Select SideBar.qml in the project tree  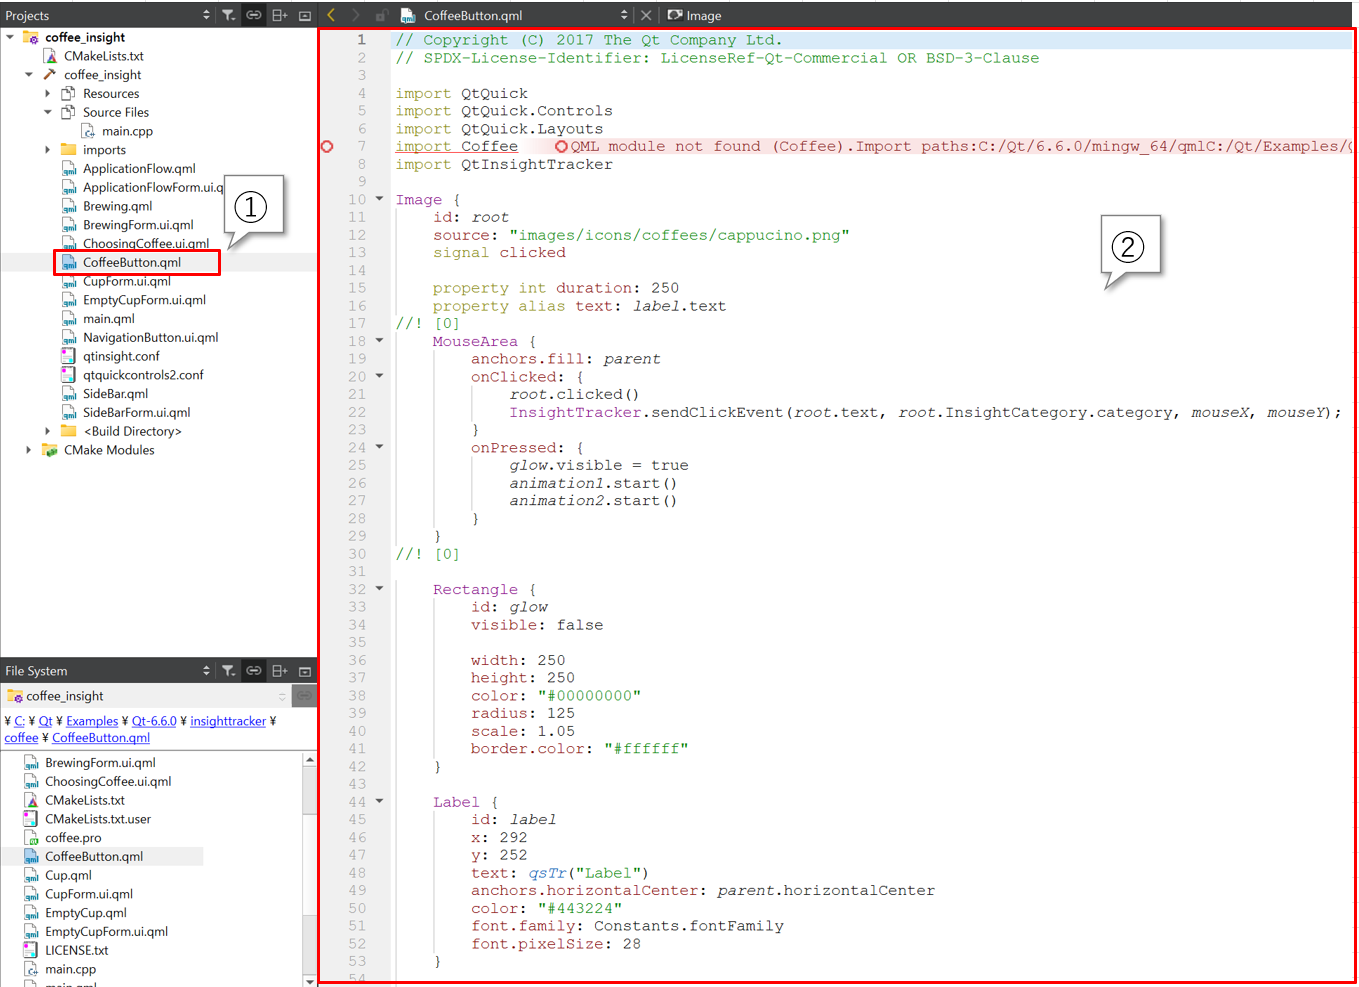[x=115, y=394]
